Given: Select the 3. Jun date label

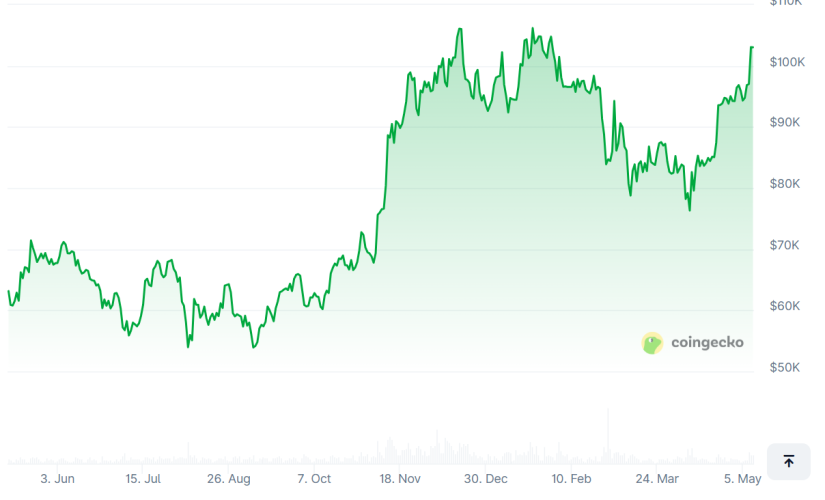Looking at the screenshot, I should click(57, 479).
